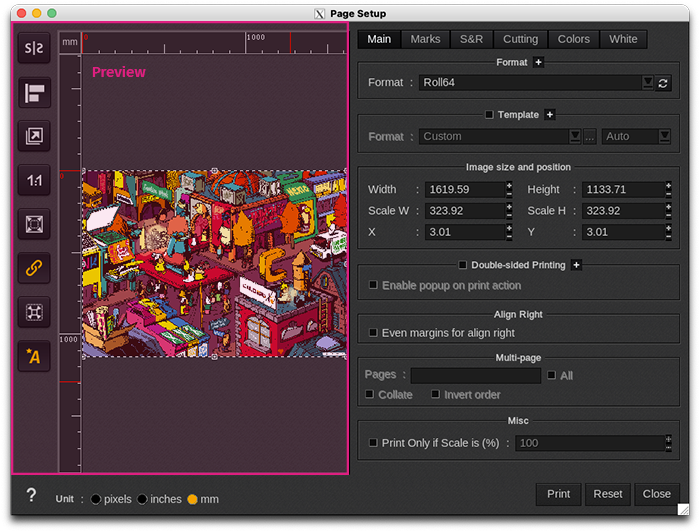Switch to the Colors tab
Image resolution: width=700 pixels, height=531 pixels.
point(574,39)
